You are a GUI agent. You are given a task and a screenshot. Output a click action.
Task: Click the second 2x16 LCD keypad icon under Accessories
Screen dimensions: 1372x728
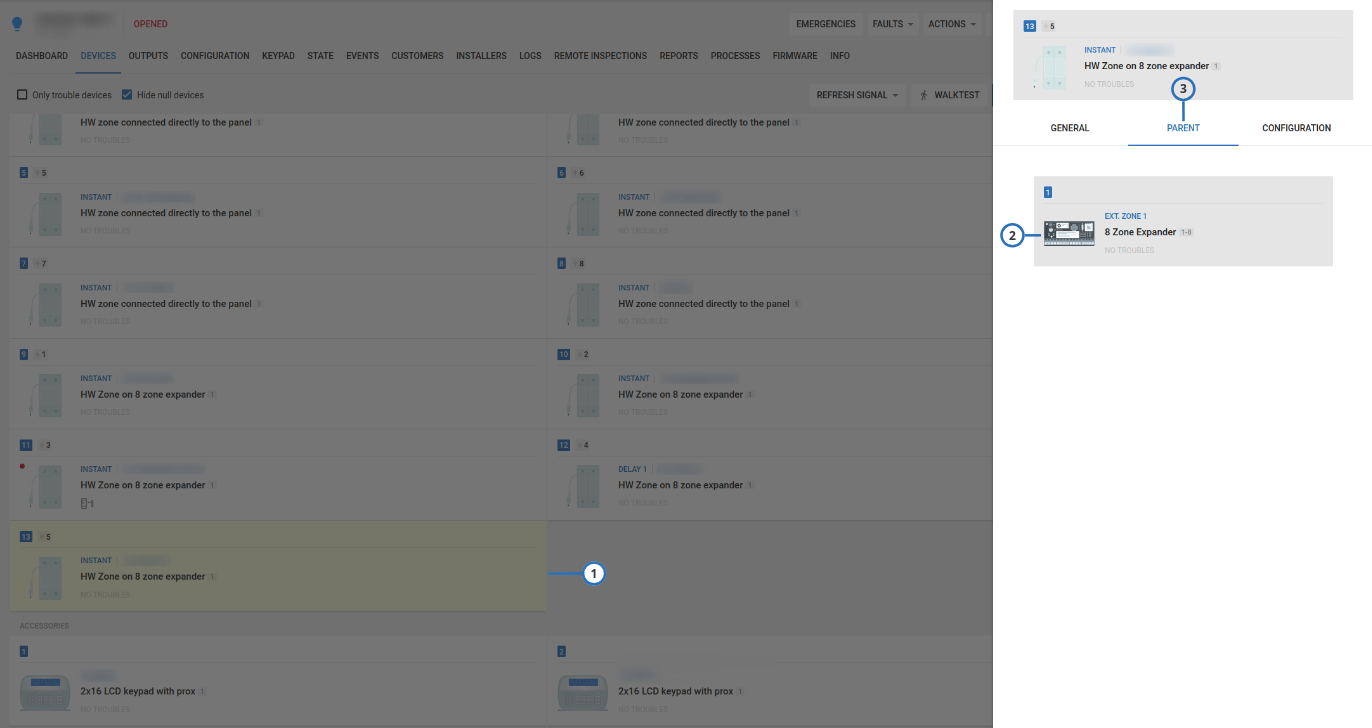[583, 692]
